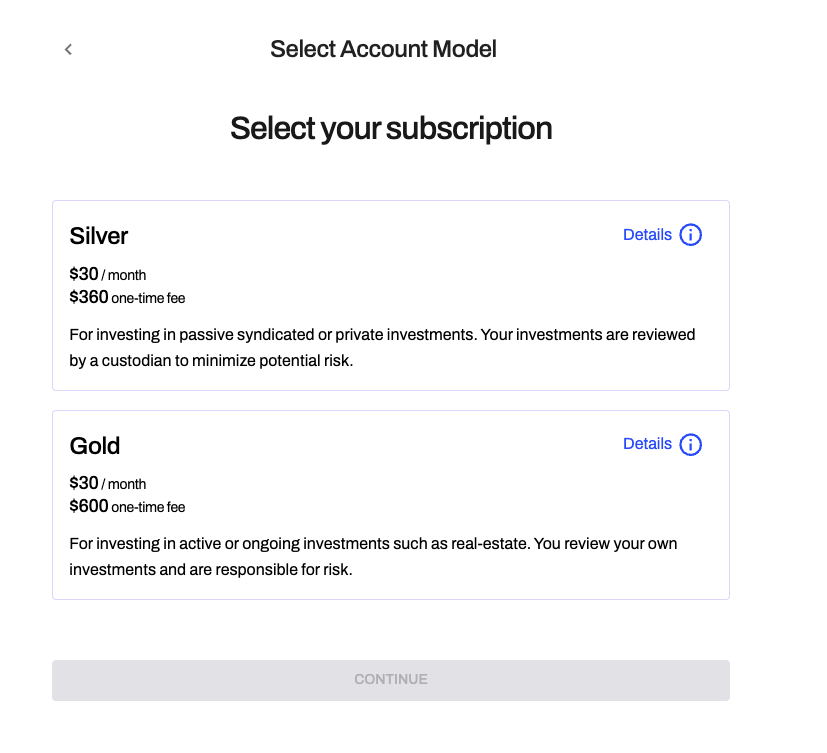
Task: Click the Silver plan title
Action: pyautogui.click(x=99, y=236)
